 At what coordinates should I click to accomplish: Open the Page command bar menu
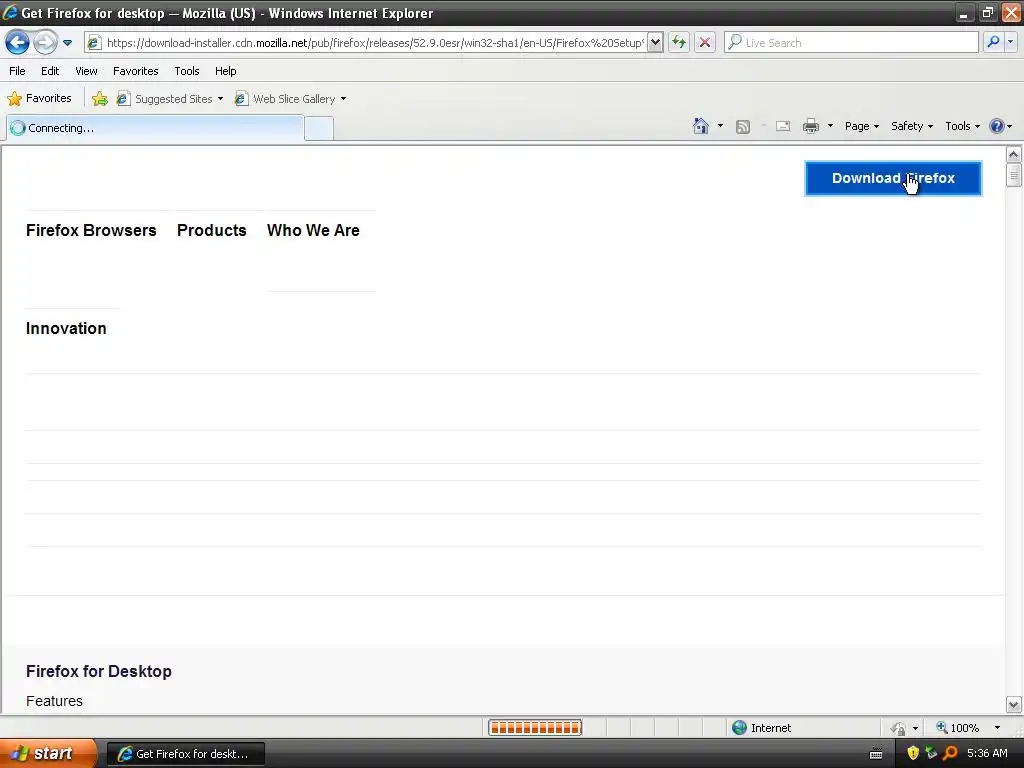click(x=861, y=126)
